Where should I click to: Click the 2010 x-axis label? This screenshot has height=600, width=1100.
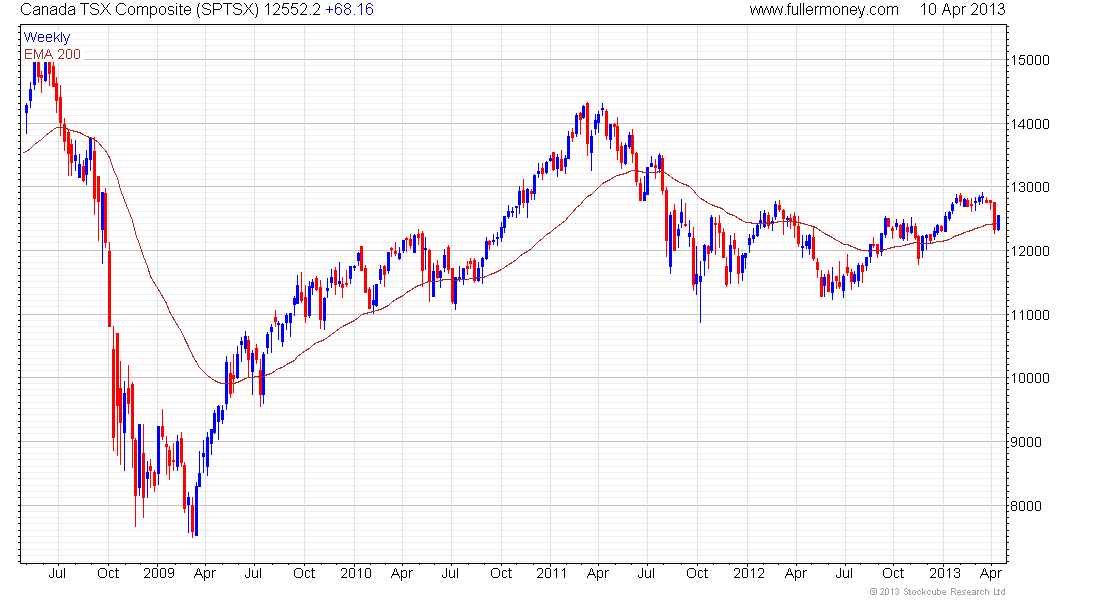(356, 573)
